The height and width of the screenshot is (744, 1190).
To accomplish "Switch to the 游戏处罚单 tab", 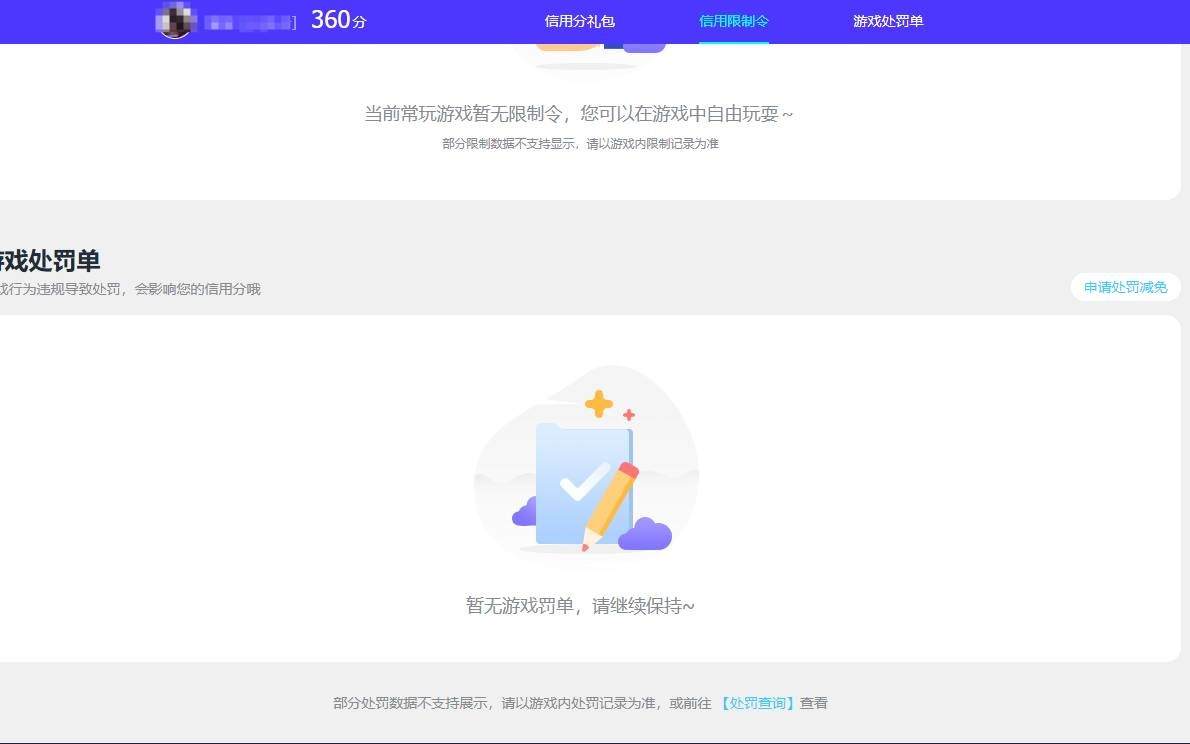I will 888,21.
